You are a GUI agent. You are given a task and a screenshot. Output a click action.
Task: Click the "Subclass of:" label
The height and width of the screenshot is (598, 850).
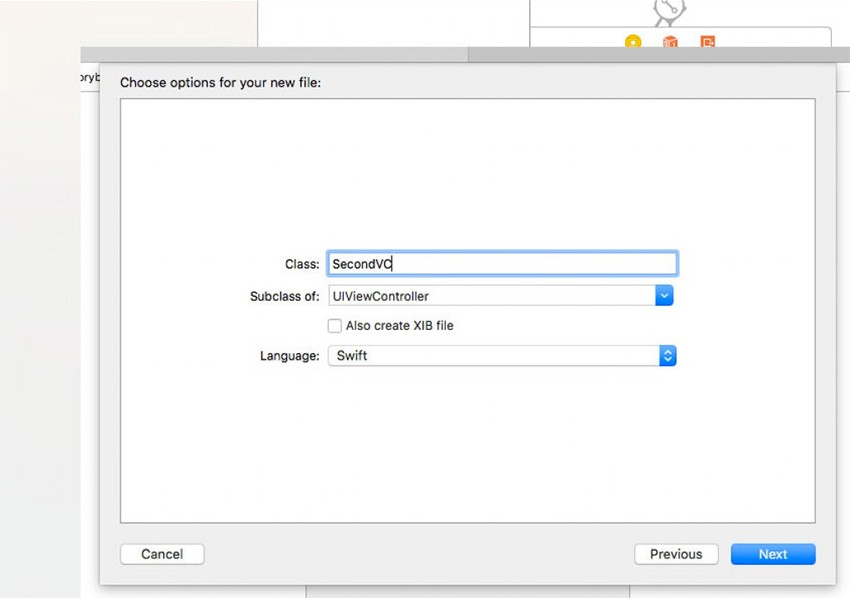285,297
